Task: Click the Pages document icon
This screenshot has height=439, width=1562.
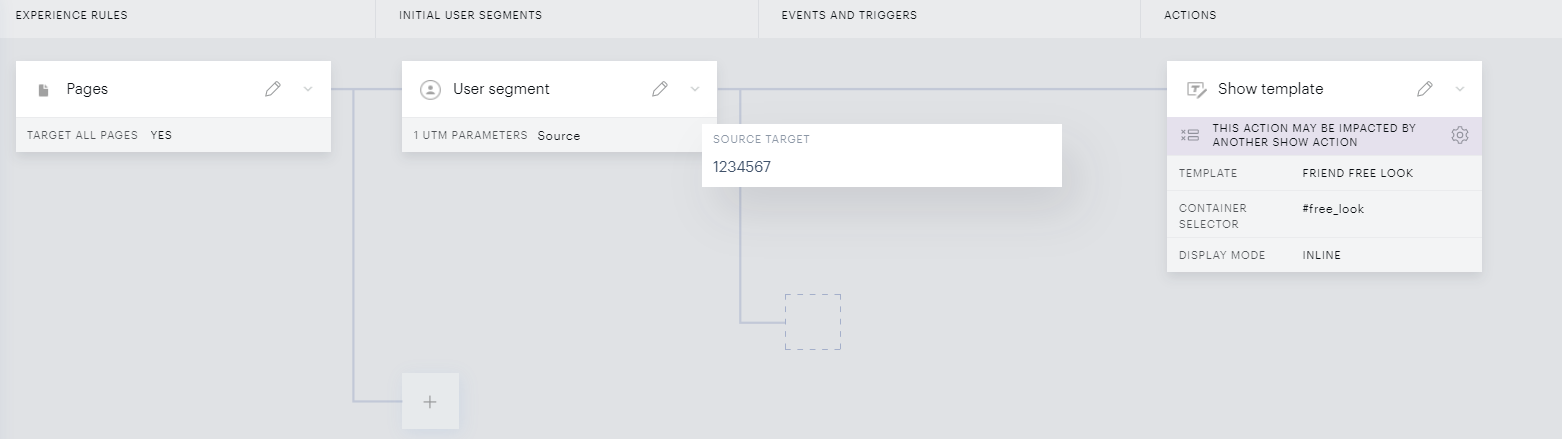Action: pyautogui.click(x=43, y=90)
